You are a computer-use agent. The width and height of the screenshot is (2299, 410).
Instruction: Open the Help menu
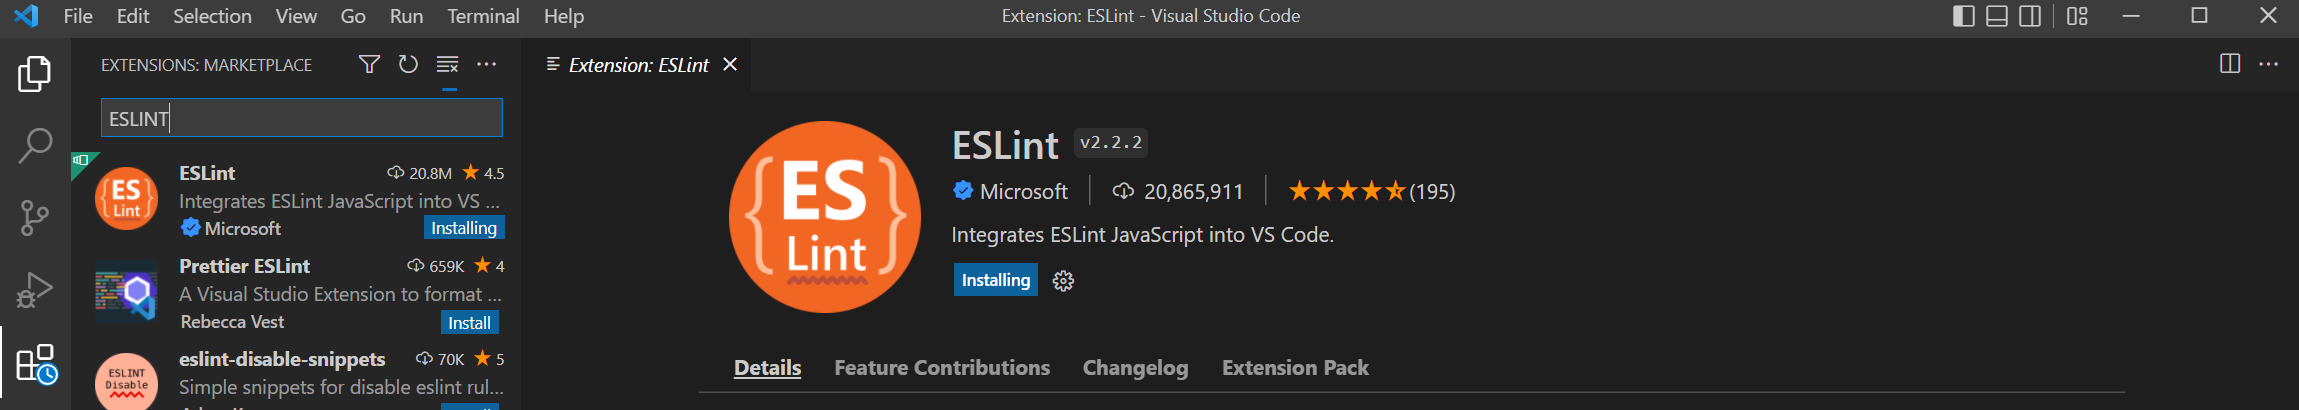click(x=564, y=16)
